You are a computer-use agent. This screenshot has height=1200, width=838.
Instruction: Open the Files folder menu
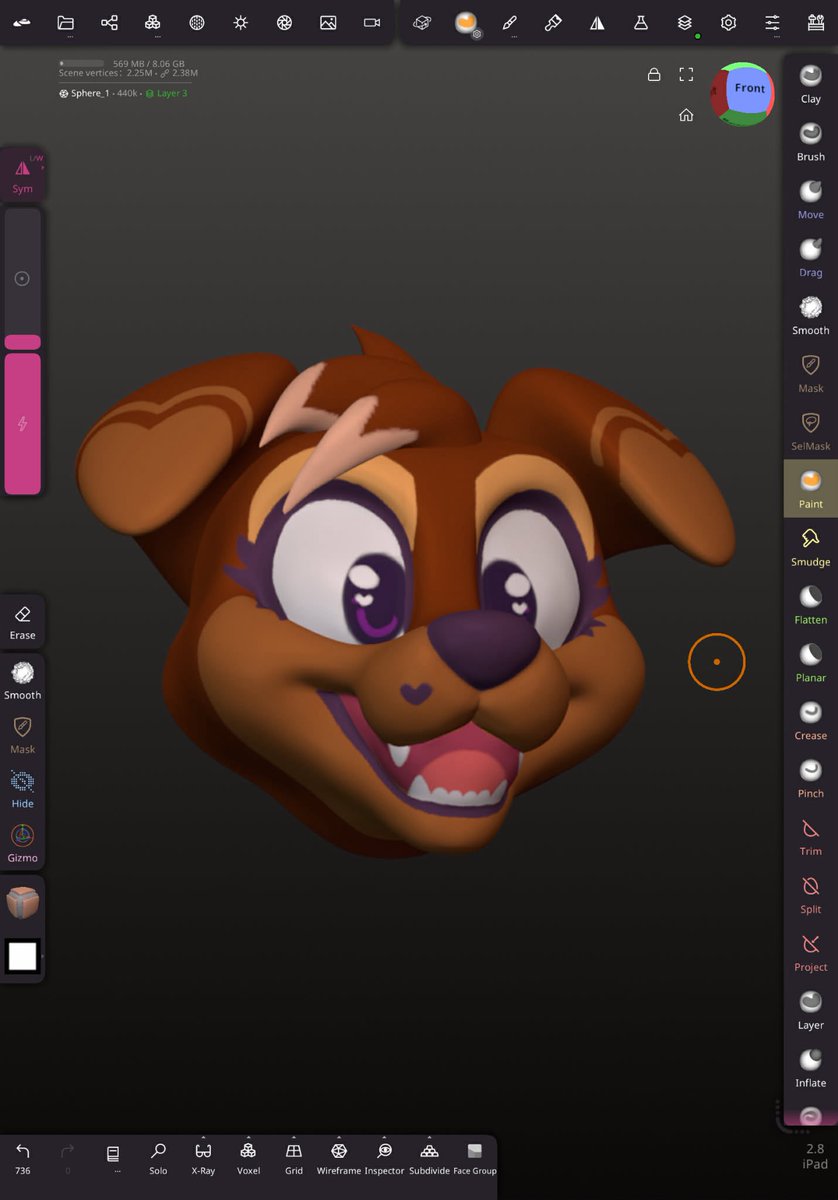coord(65,22)
